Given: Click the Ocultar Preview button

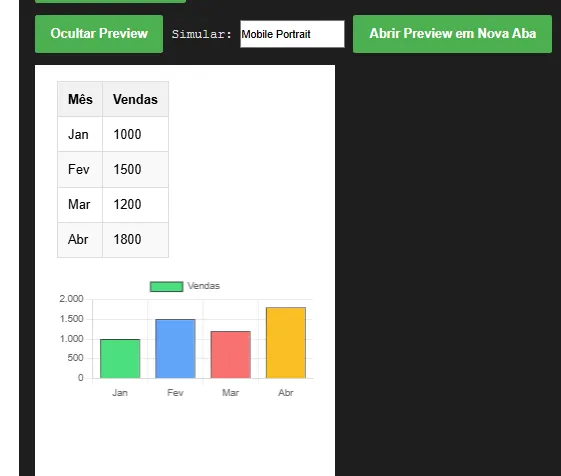Looking at the screenshot, I should click(x=99, y=34).
